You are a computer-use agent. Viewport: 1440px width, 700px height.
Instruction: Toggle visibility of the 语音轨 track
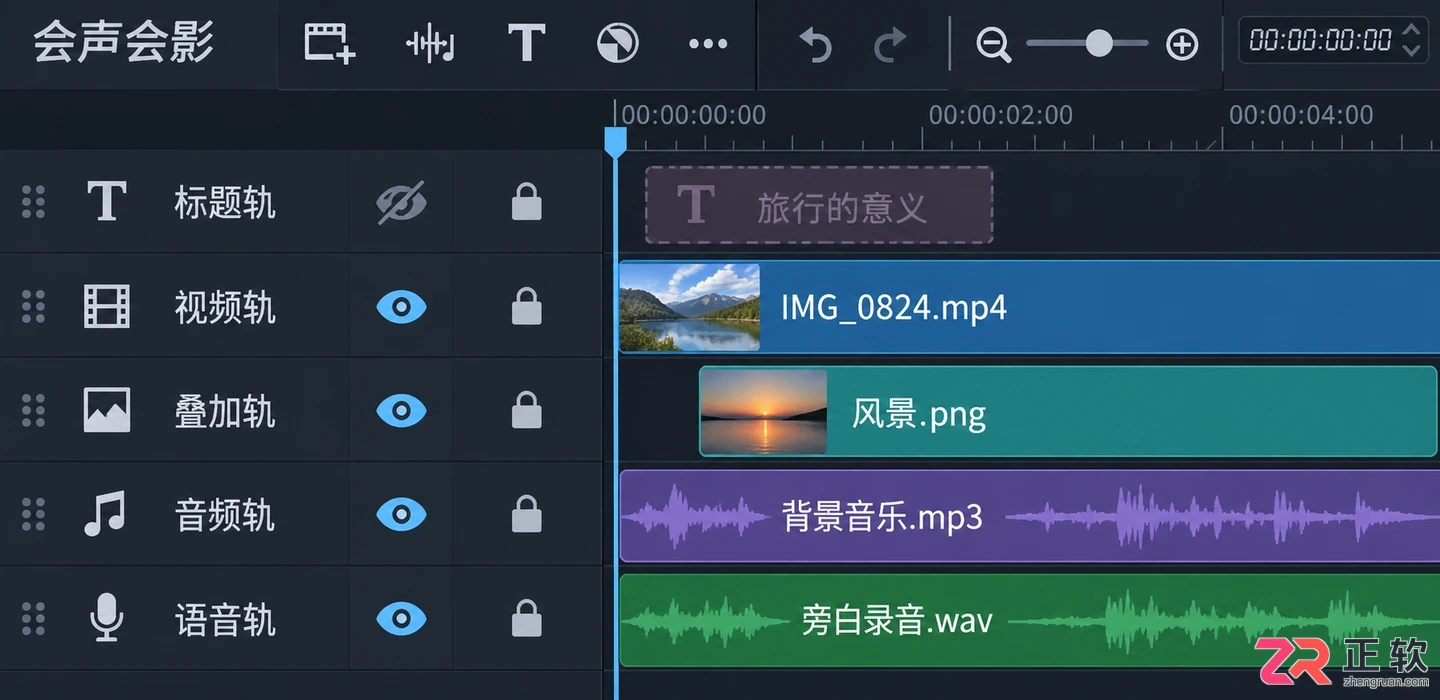401,619
